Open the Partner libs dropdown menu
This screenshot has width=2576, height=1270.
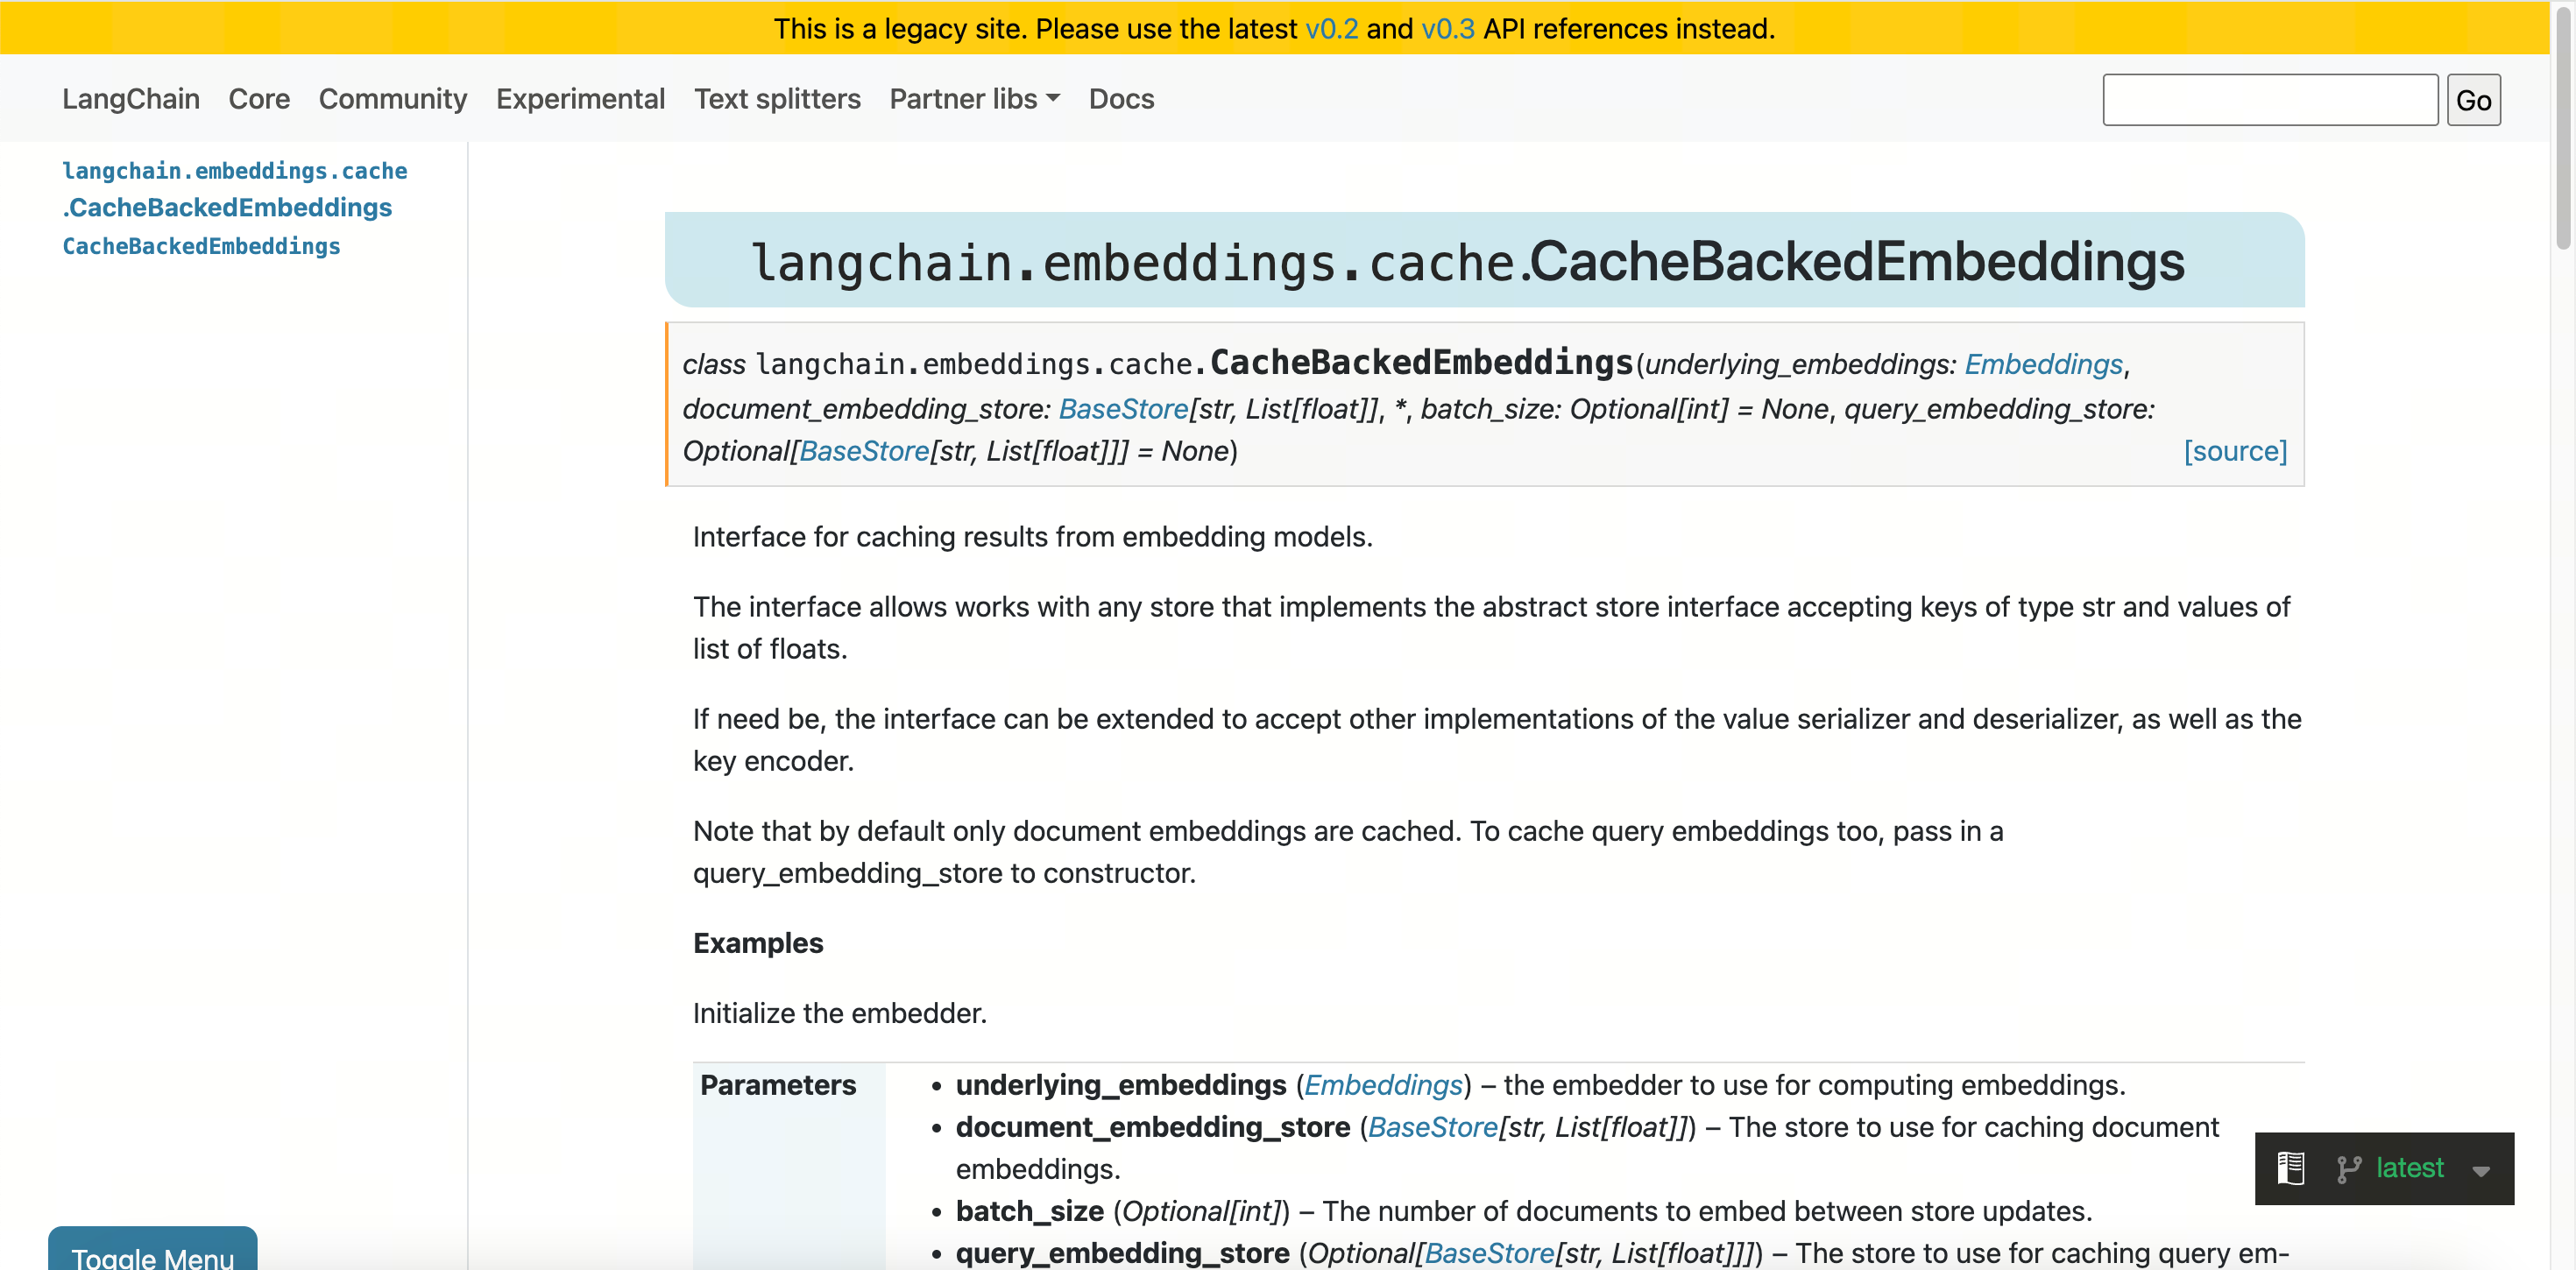click(974, 99)
